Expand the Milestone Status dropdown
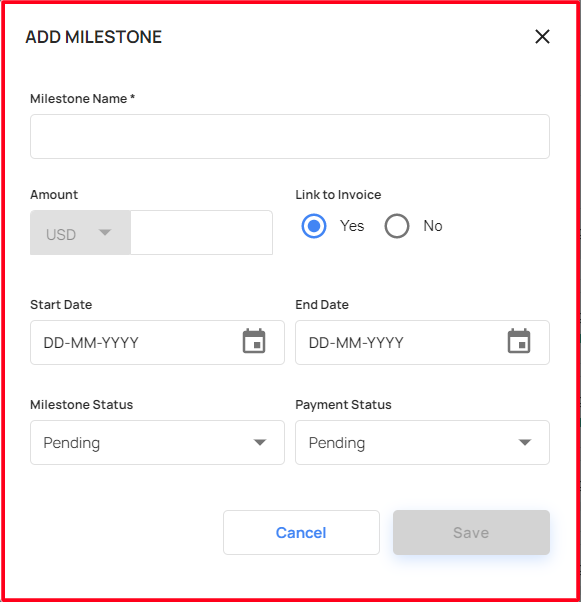 [x=157, y=442]
